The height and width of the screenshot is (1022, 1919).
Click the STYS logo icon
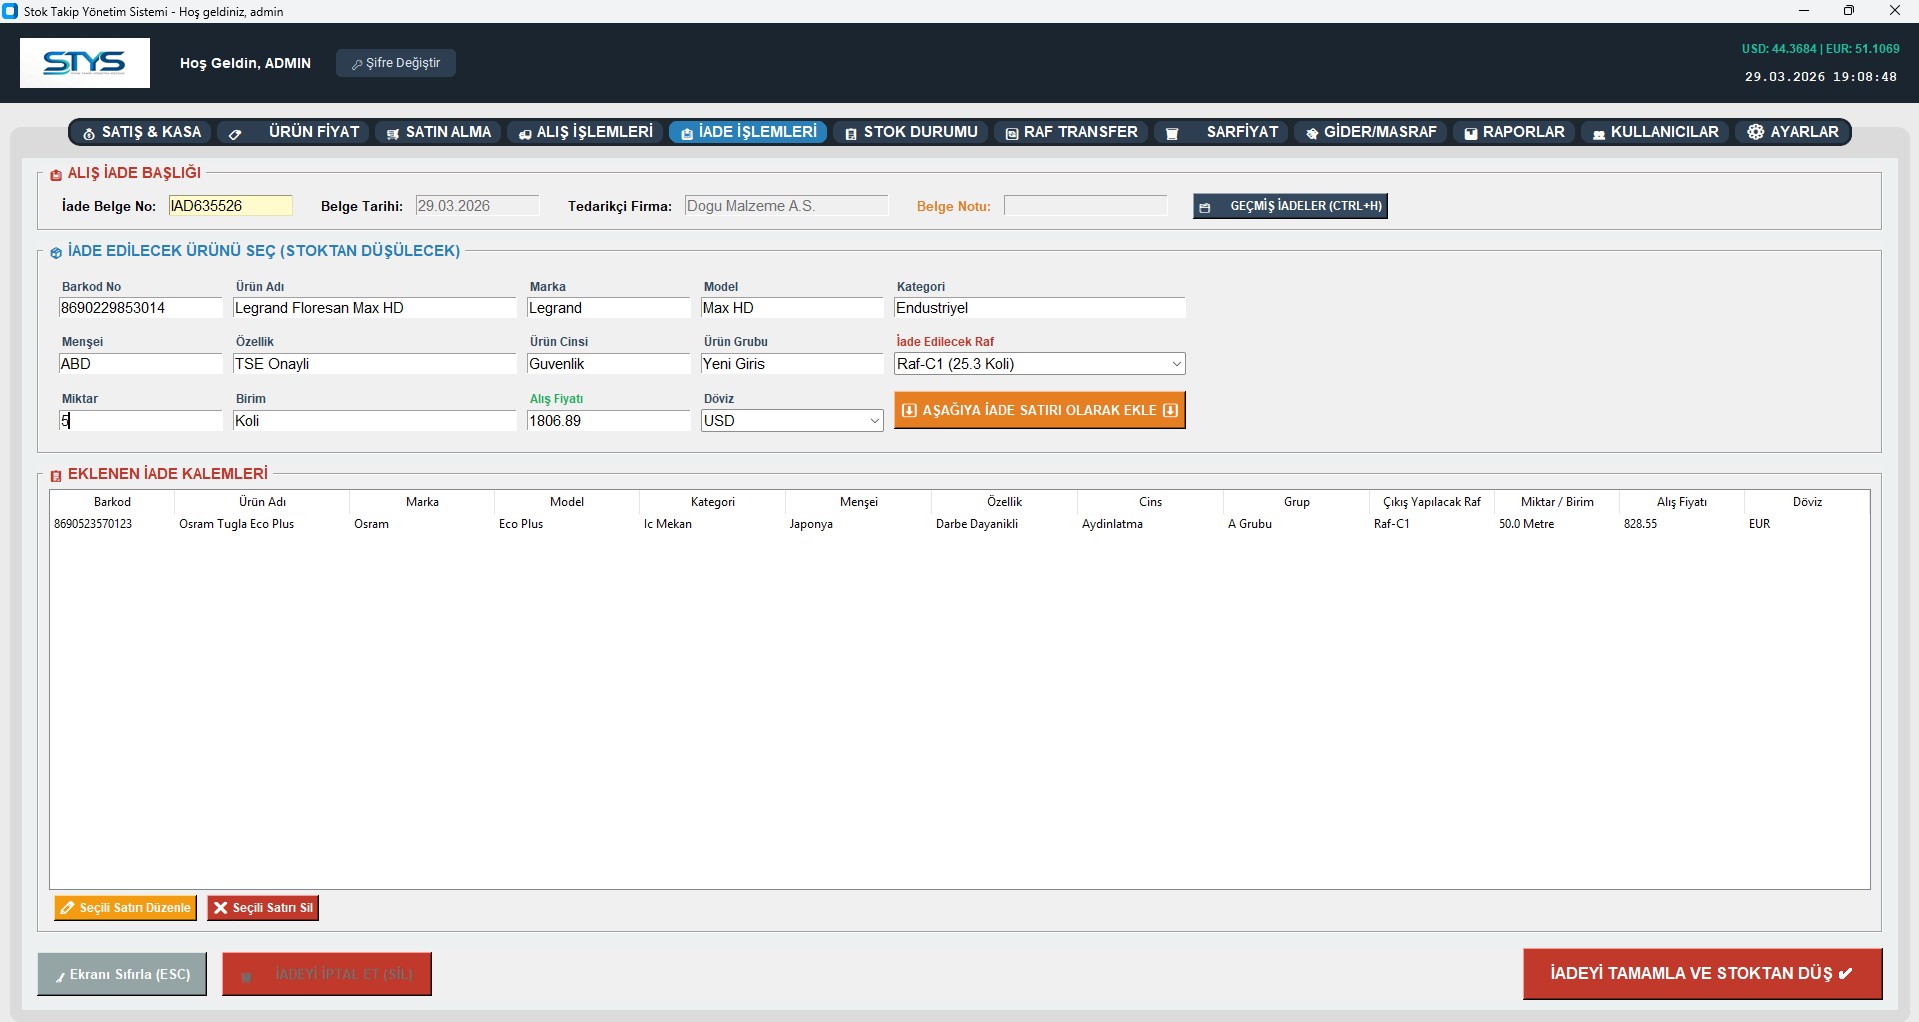[x=85, y=63]
